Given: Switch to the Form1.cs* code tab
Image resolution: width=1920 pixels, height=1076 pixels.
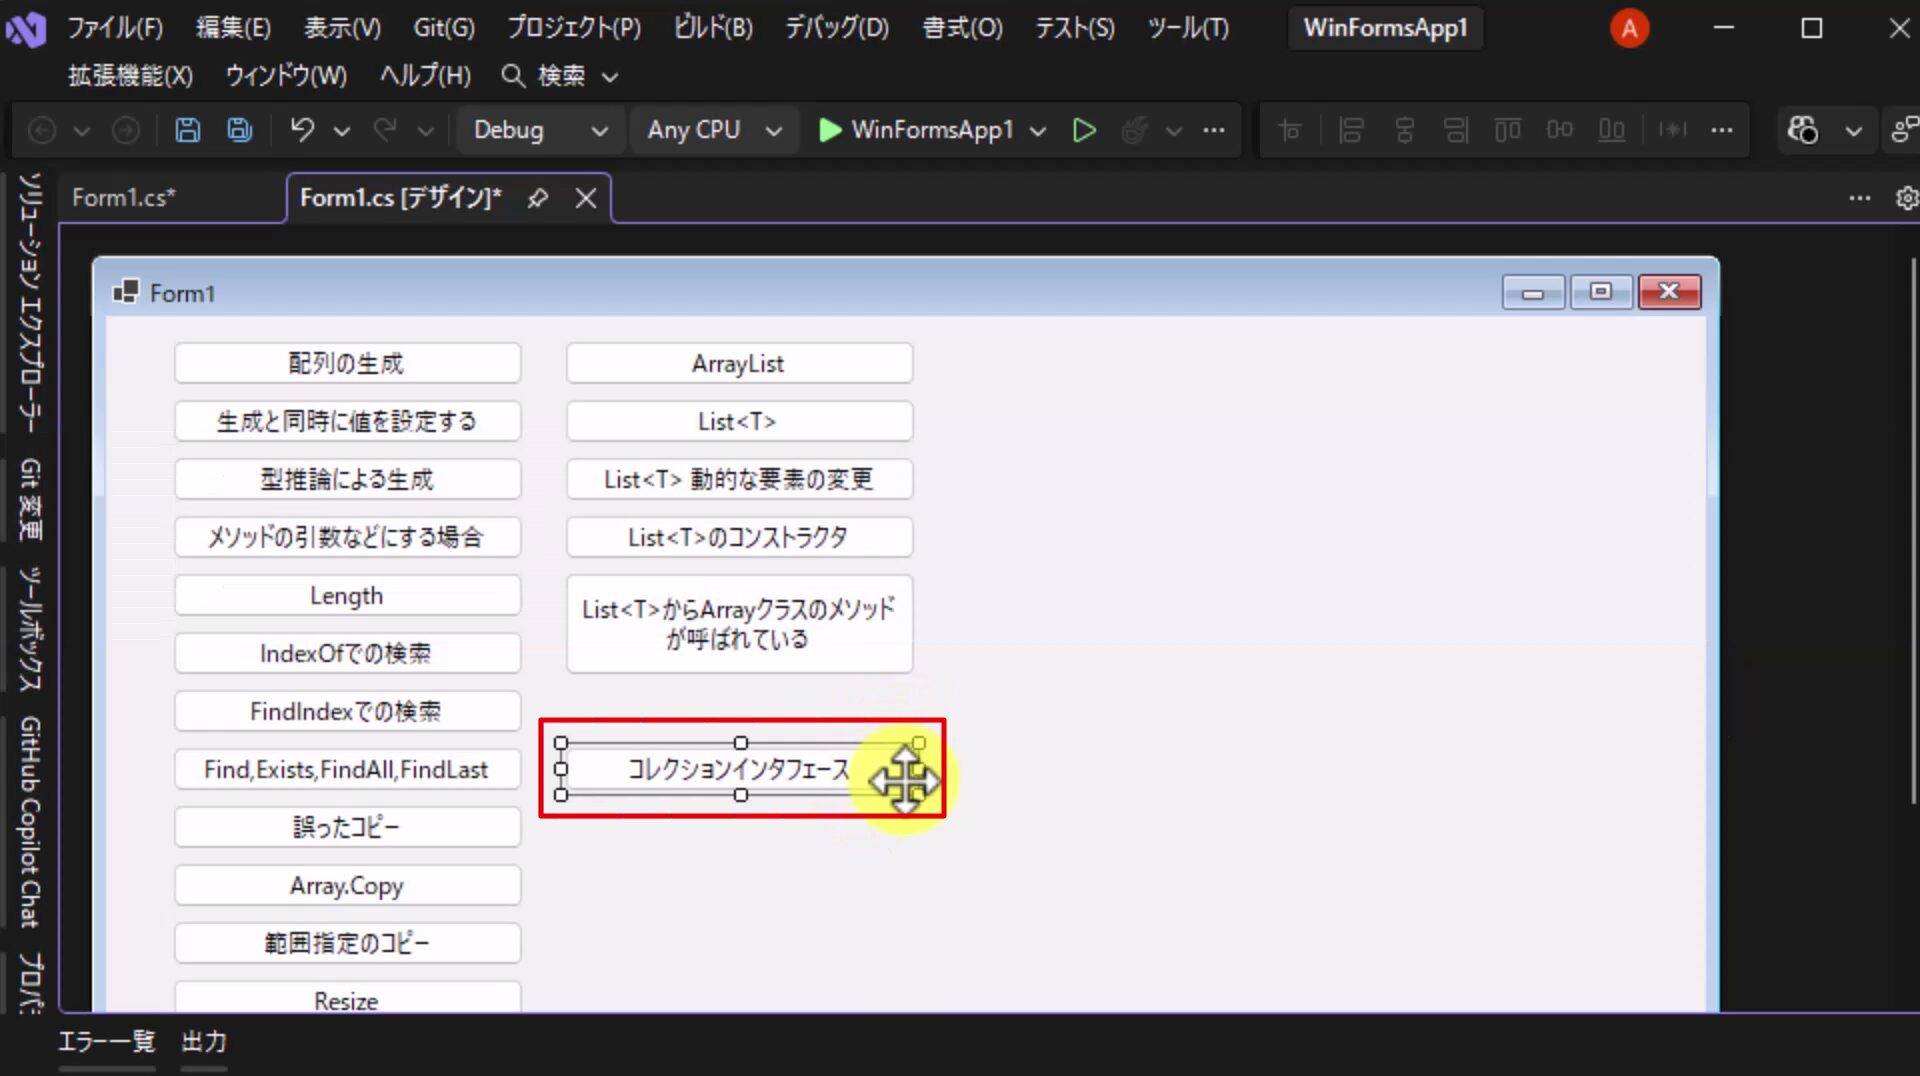Looking at the screenshot, I should tap(124, 198).
